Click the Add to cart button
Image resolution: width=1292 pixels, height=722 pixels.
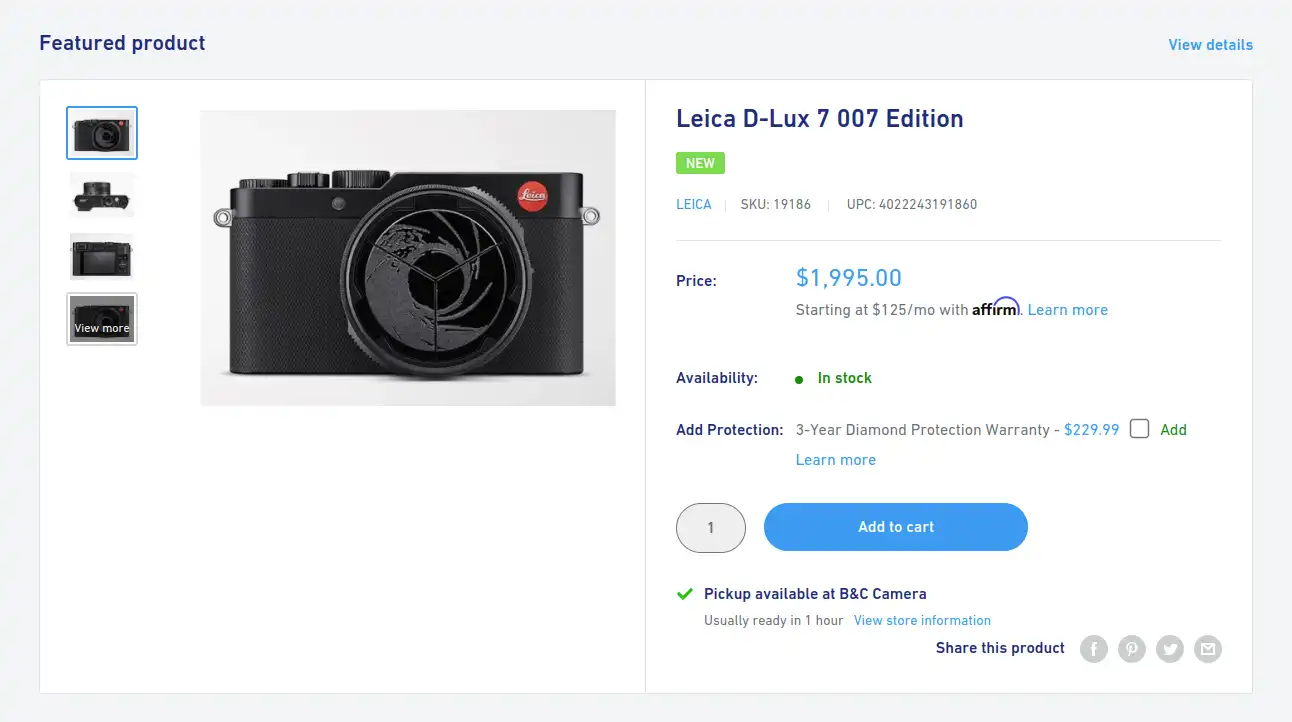tap(896, 527)
